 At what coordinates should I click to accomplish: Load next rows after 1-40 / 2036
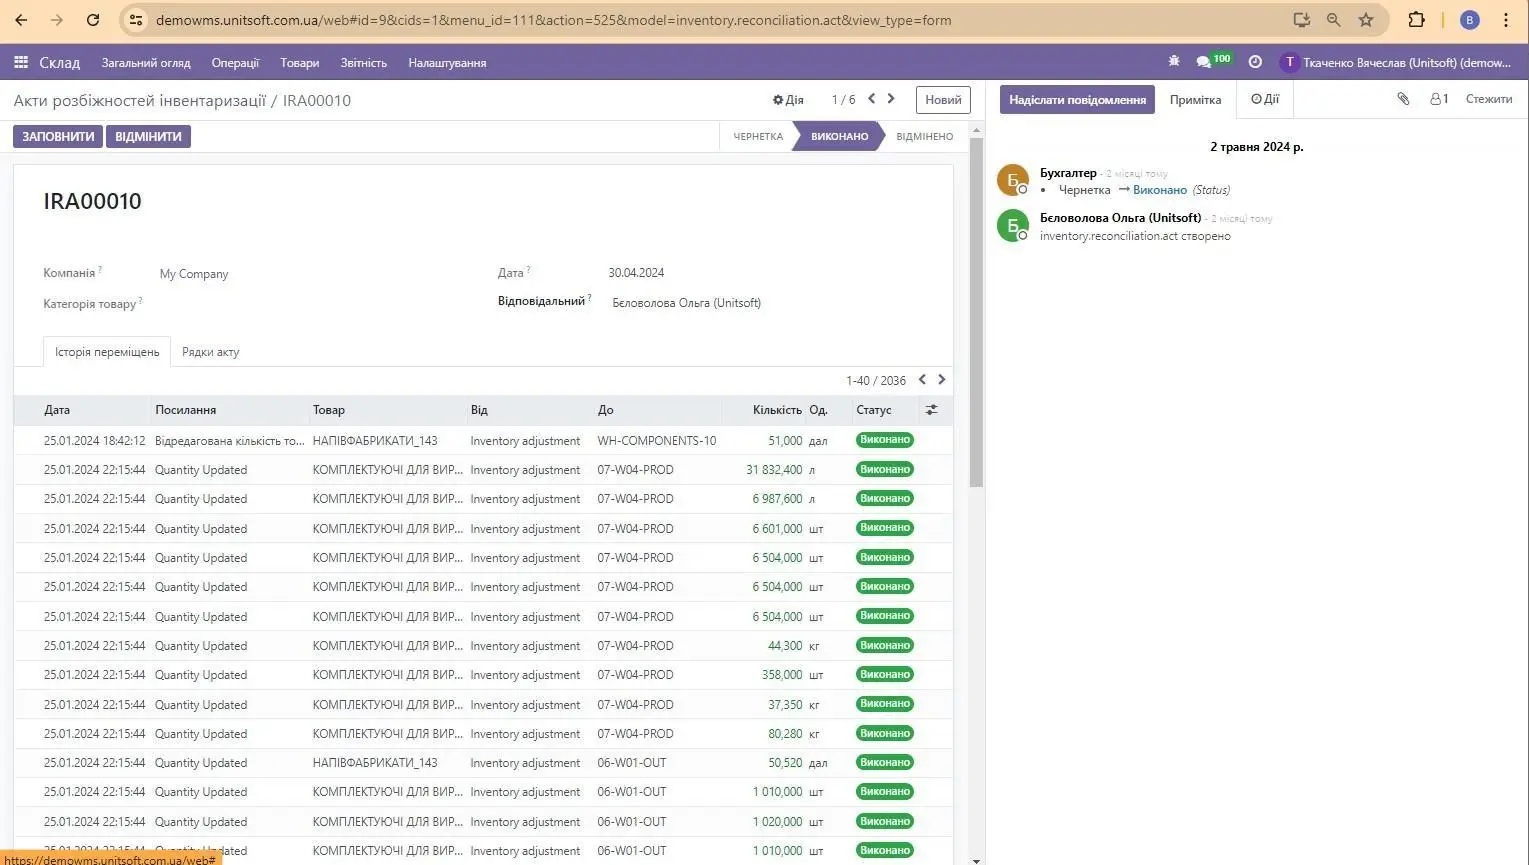click(941, 380)
